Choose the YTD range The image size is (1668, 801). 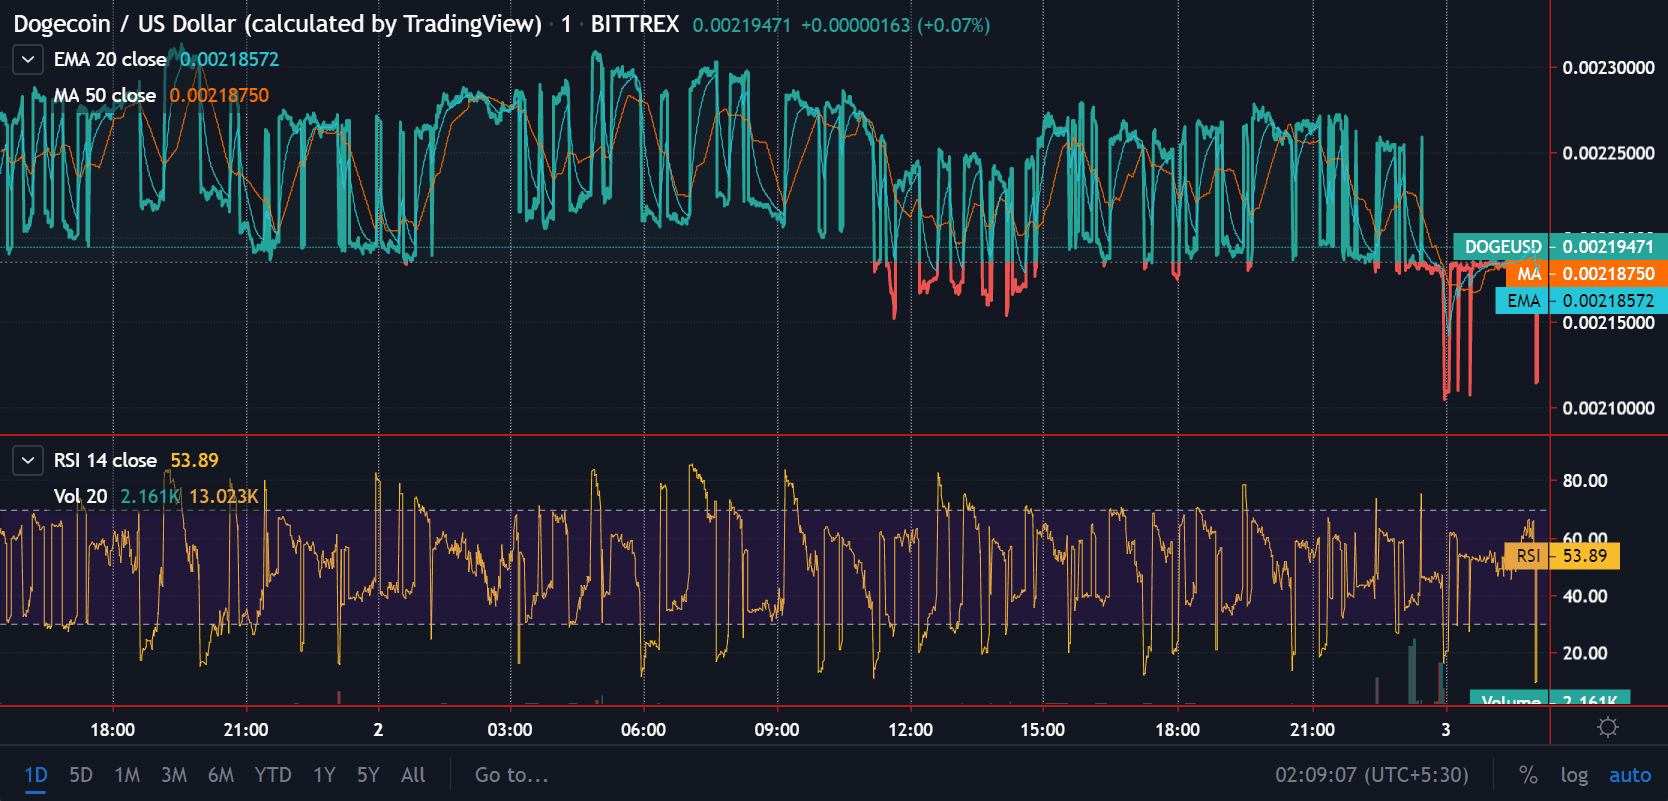(x=273, y=775)
